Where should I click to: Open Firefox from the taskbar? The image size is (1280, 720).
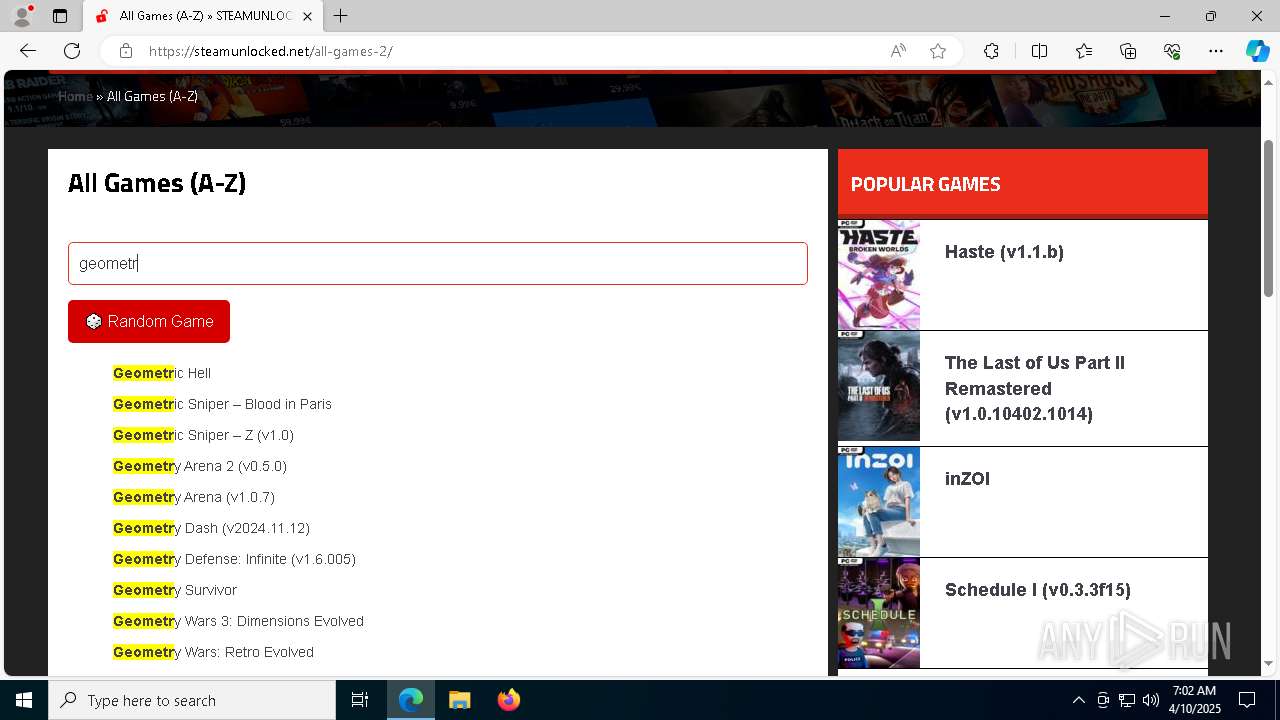point(508,700)
